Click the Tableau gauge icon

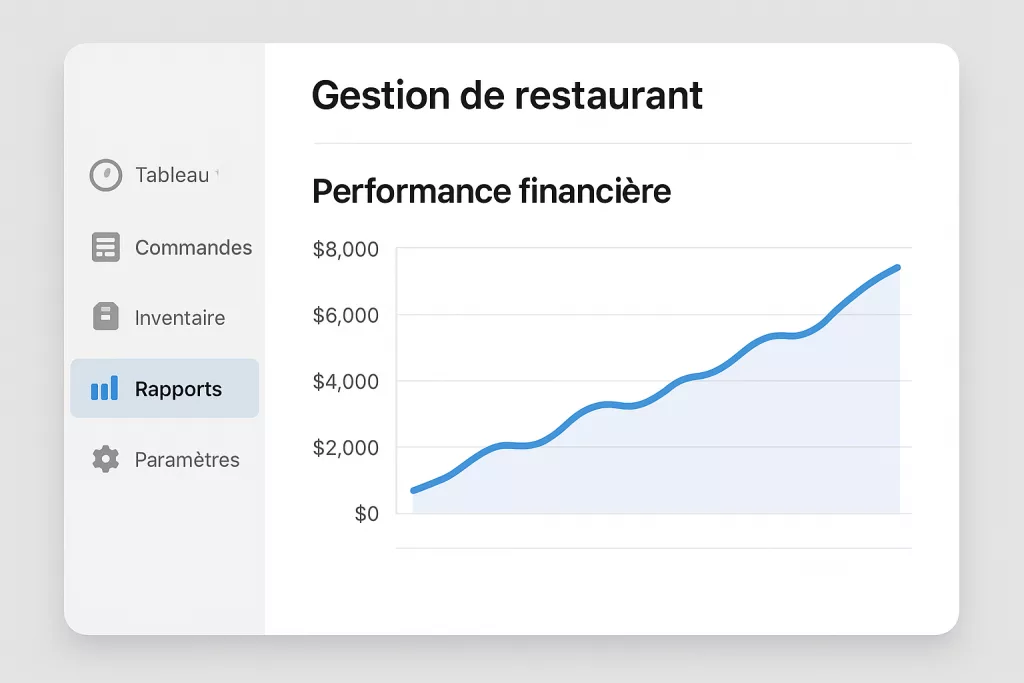click(105, 175)
